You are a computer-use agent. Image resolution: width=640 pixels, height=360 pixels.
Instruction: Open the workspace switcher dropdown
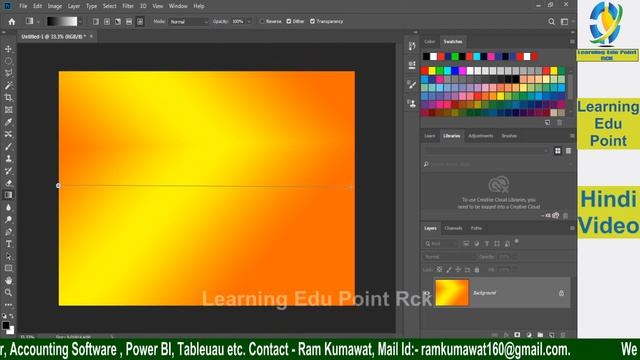click(x=565, y=22)
